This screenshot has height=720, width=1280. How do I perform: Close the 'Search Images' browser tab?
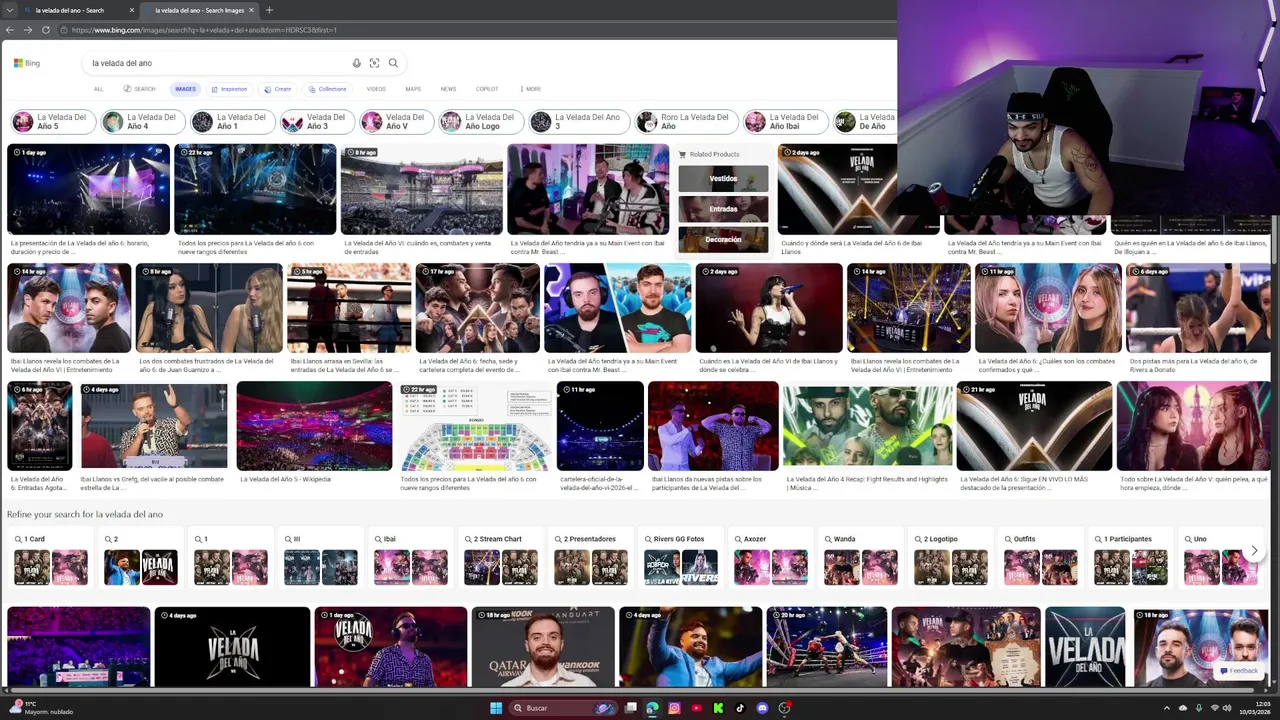(x=252, y=10)
